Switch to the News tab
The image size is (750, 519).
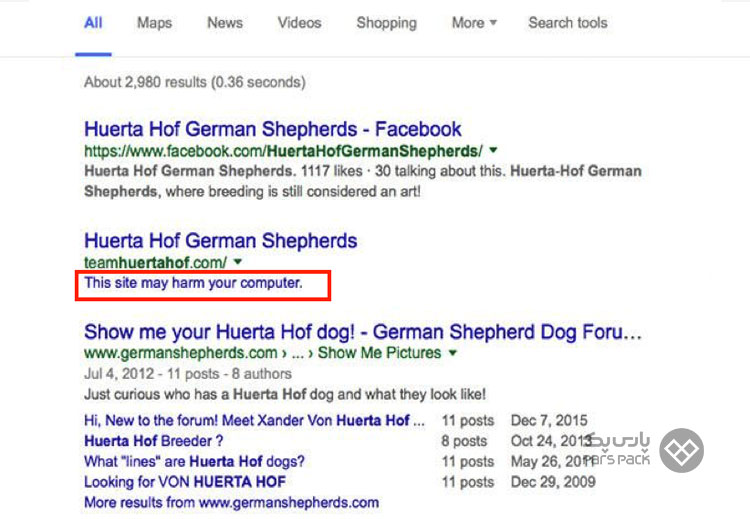coord(225,22)
